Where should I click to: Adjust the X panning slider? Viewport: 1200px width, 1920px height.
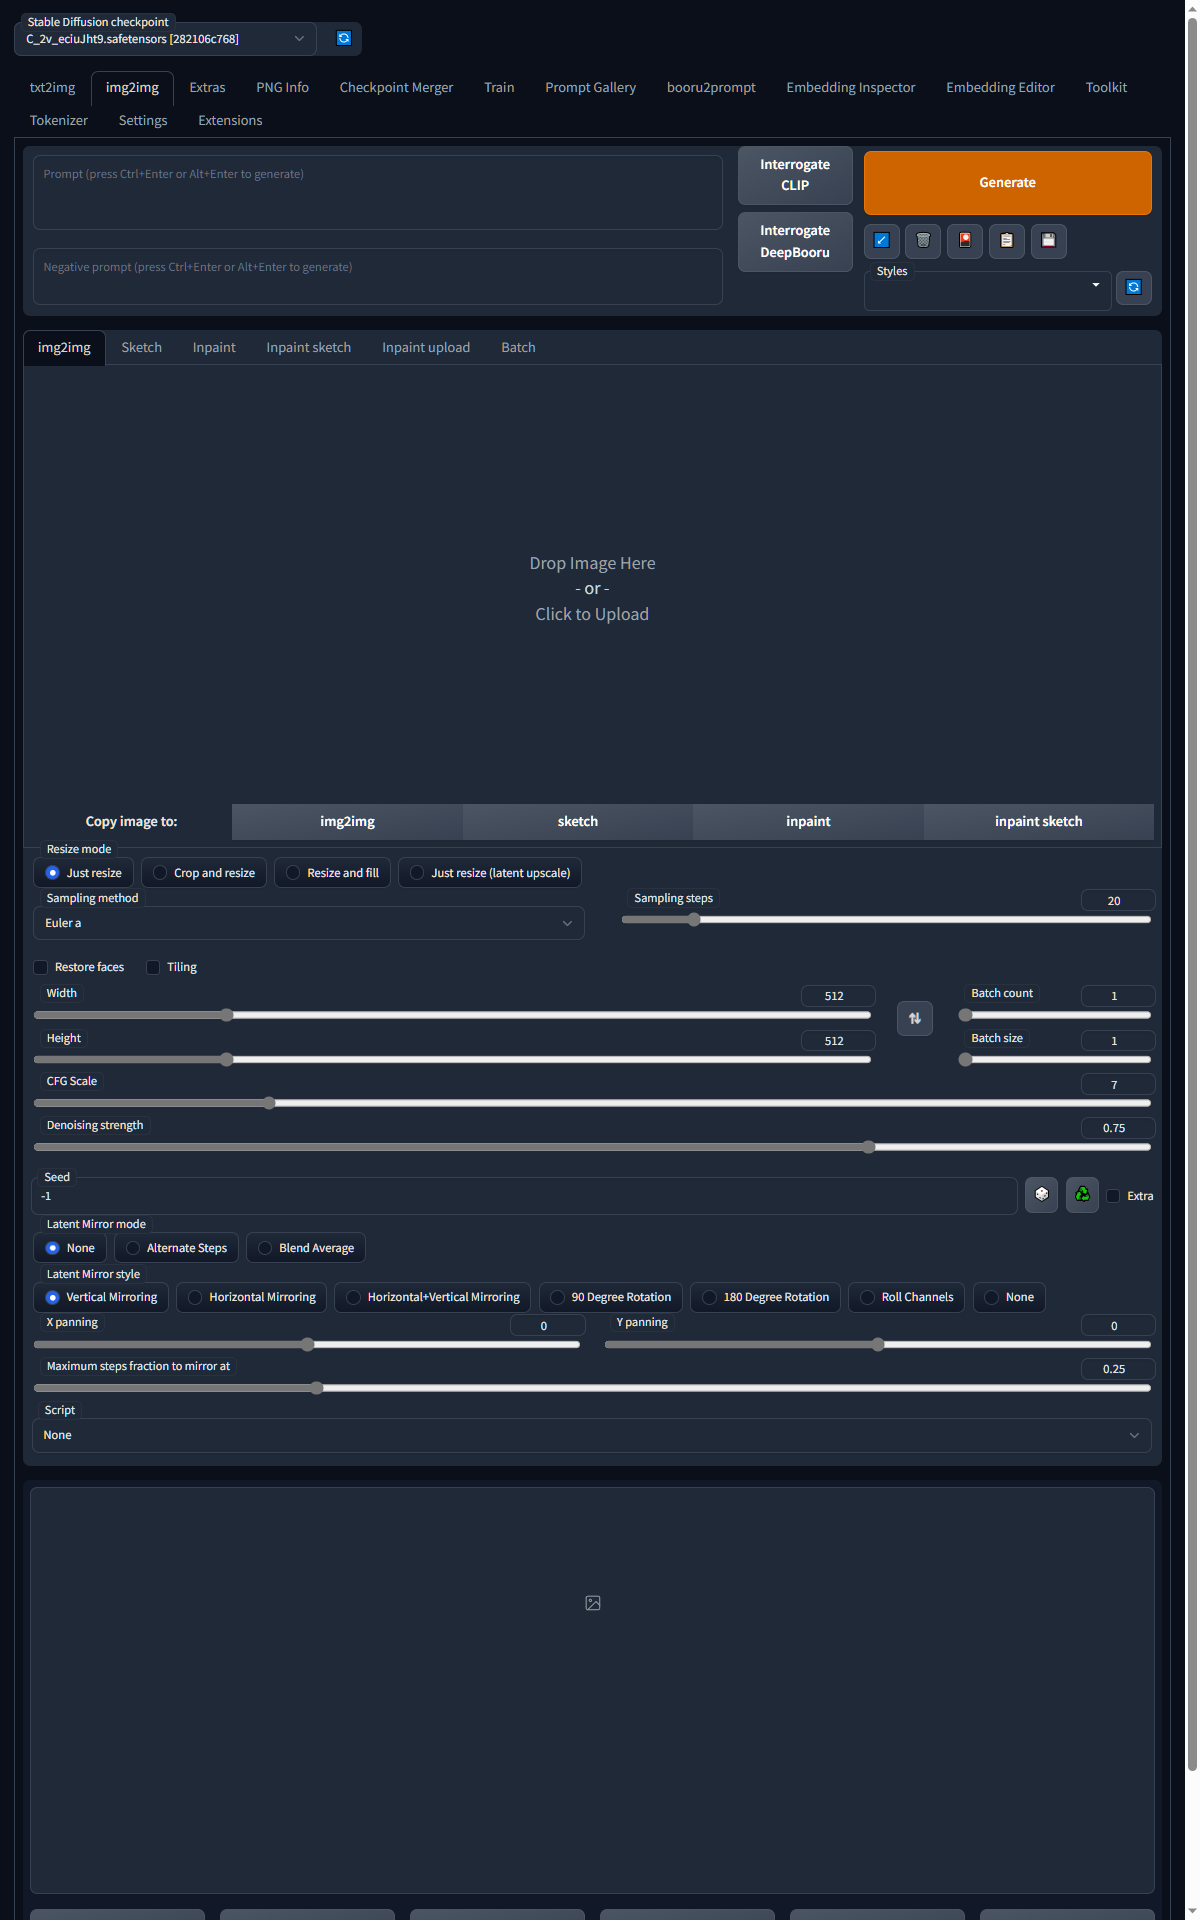coord(307,1344)
